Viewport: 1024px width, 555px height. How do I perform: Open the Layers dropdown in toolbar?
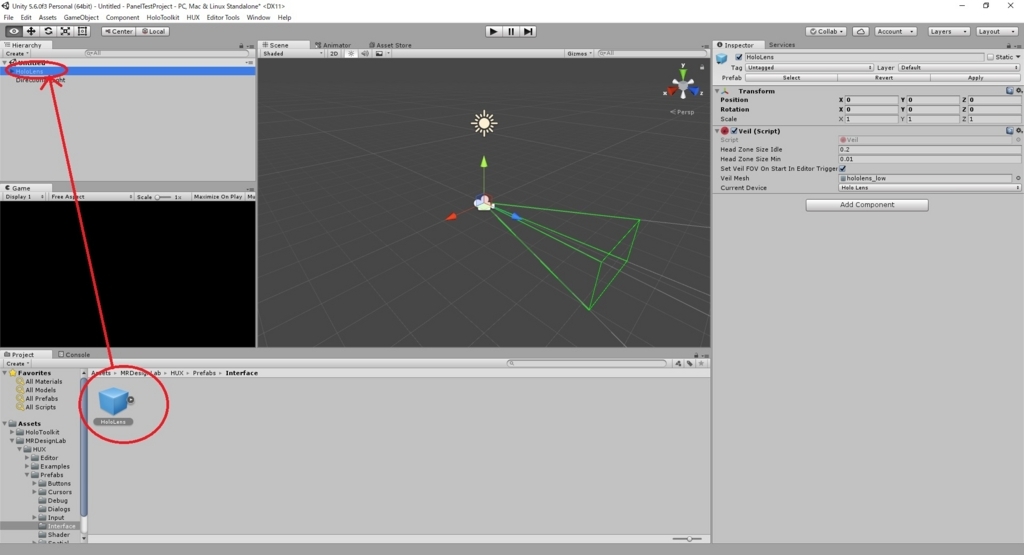tap(948, 31)
